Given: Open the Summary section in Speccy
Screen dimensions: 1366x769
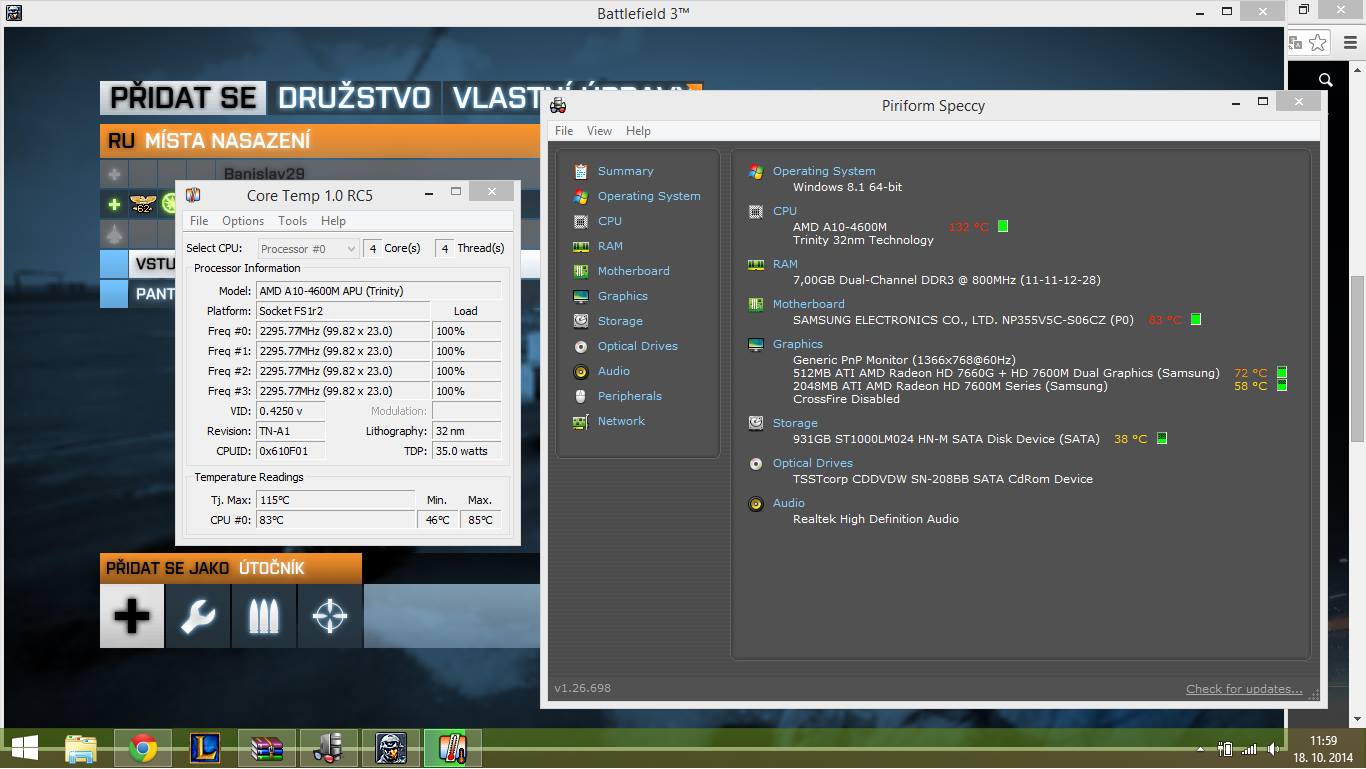Looking at the screenshot, I should [x=625, y=171].
